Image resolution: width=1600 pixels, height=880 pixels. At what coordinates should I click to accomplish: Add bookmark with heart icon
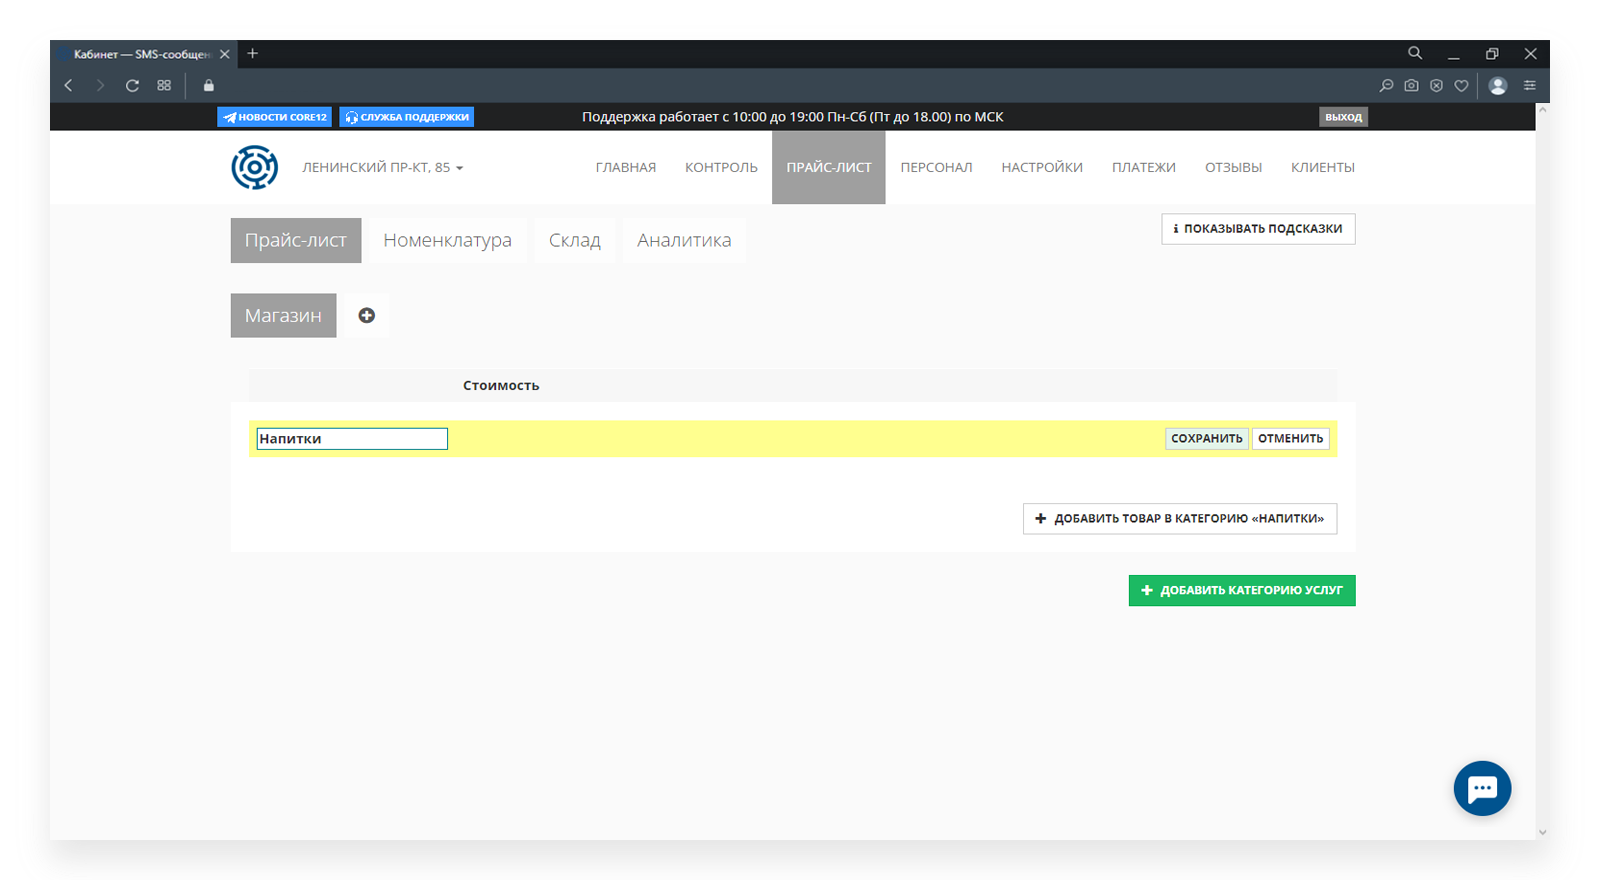coord(1461,86)
